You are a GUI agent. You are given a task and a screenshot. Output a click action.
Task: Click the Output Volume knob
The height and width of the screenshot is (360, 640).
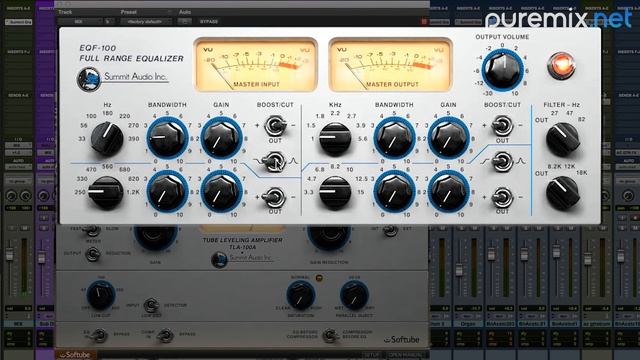click(502, 69)
